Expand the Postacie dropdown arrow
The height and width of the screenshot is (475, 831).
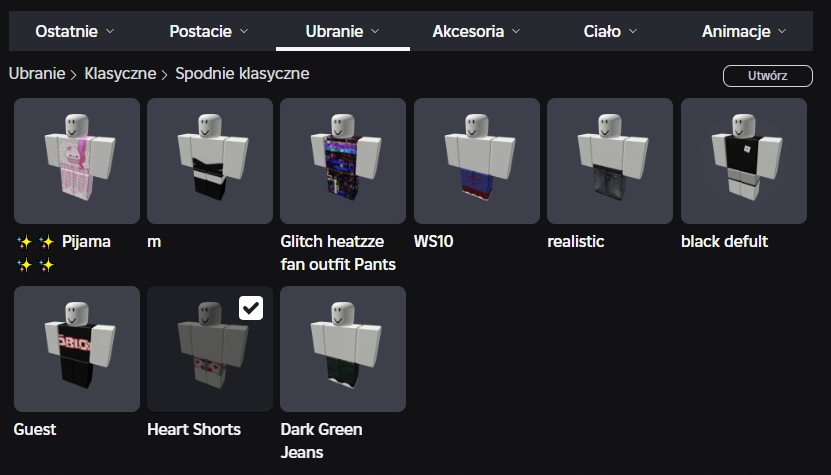tap(244, 31)
